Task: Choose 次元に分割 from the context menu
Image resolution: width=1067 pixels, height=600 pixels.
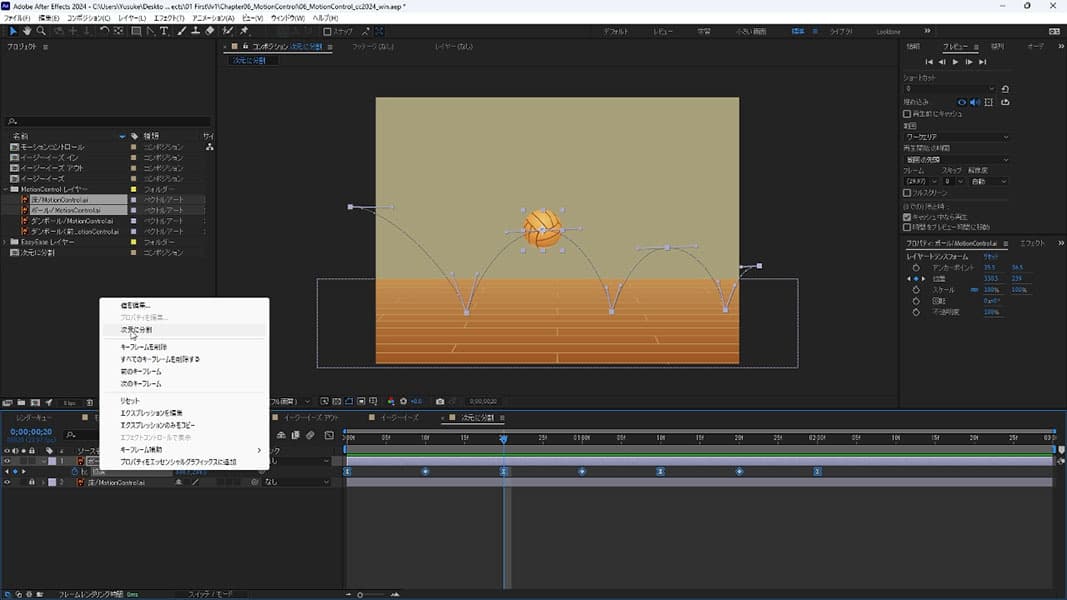Action: [x=137, y=329]
